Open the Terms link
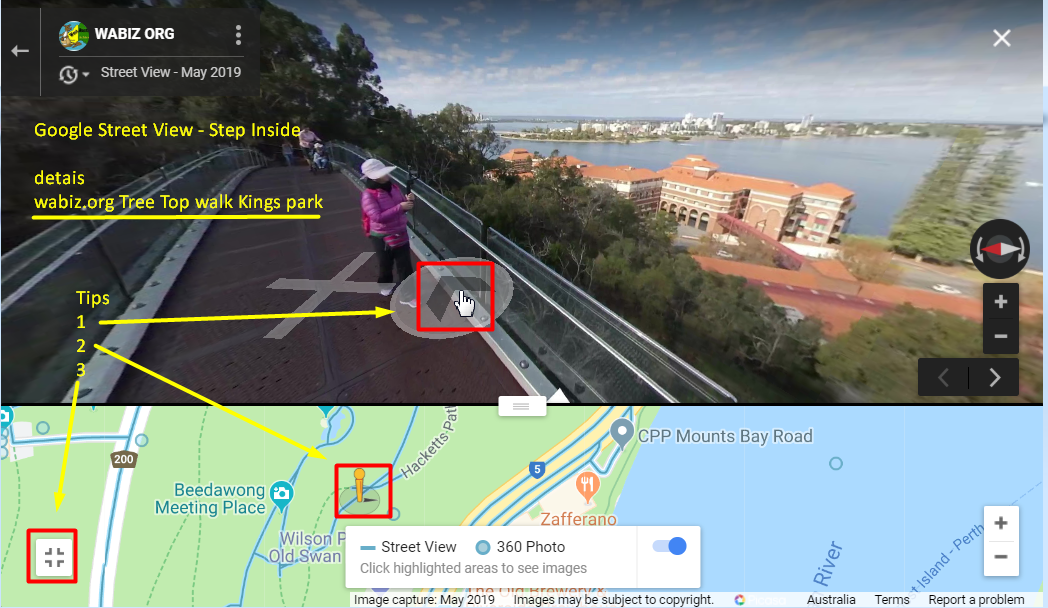The width and height of the screenshot is (1048, 608). click(892, 599)
